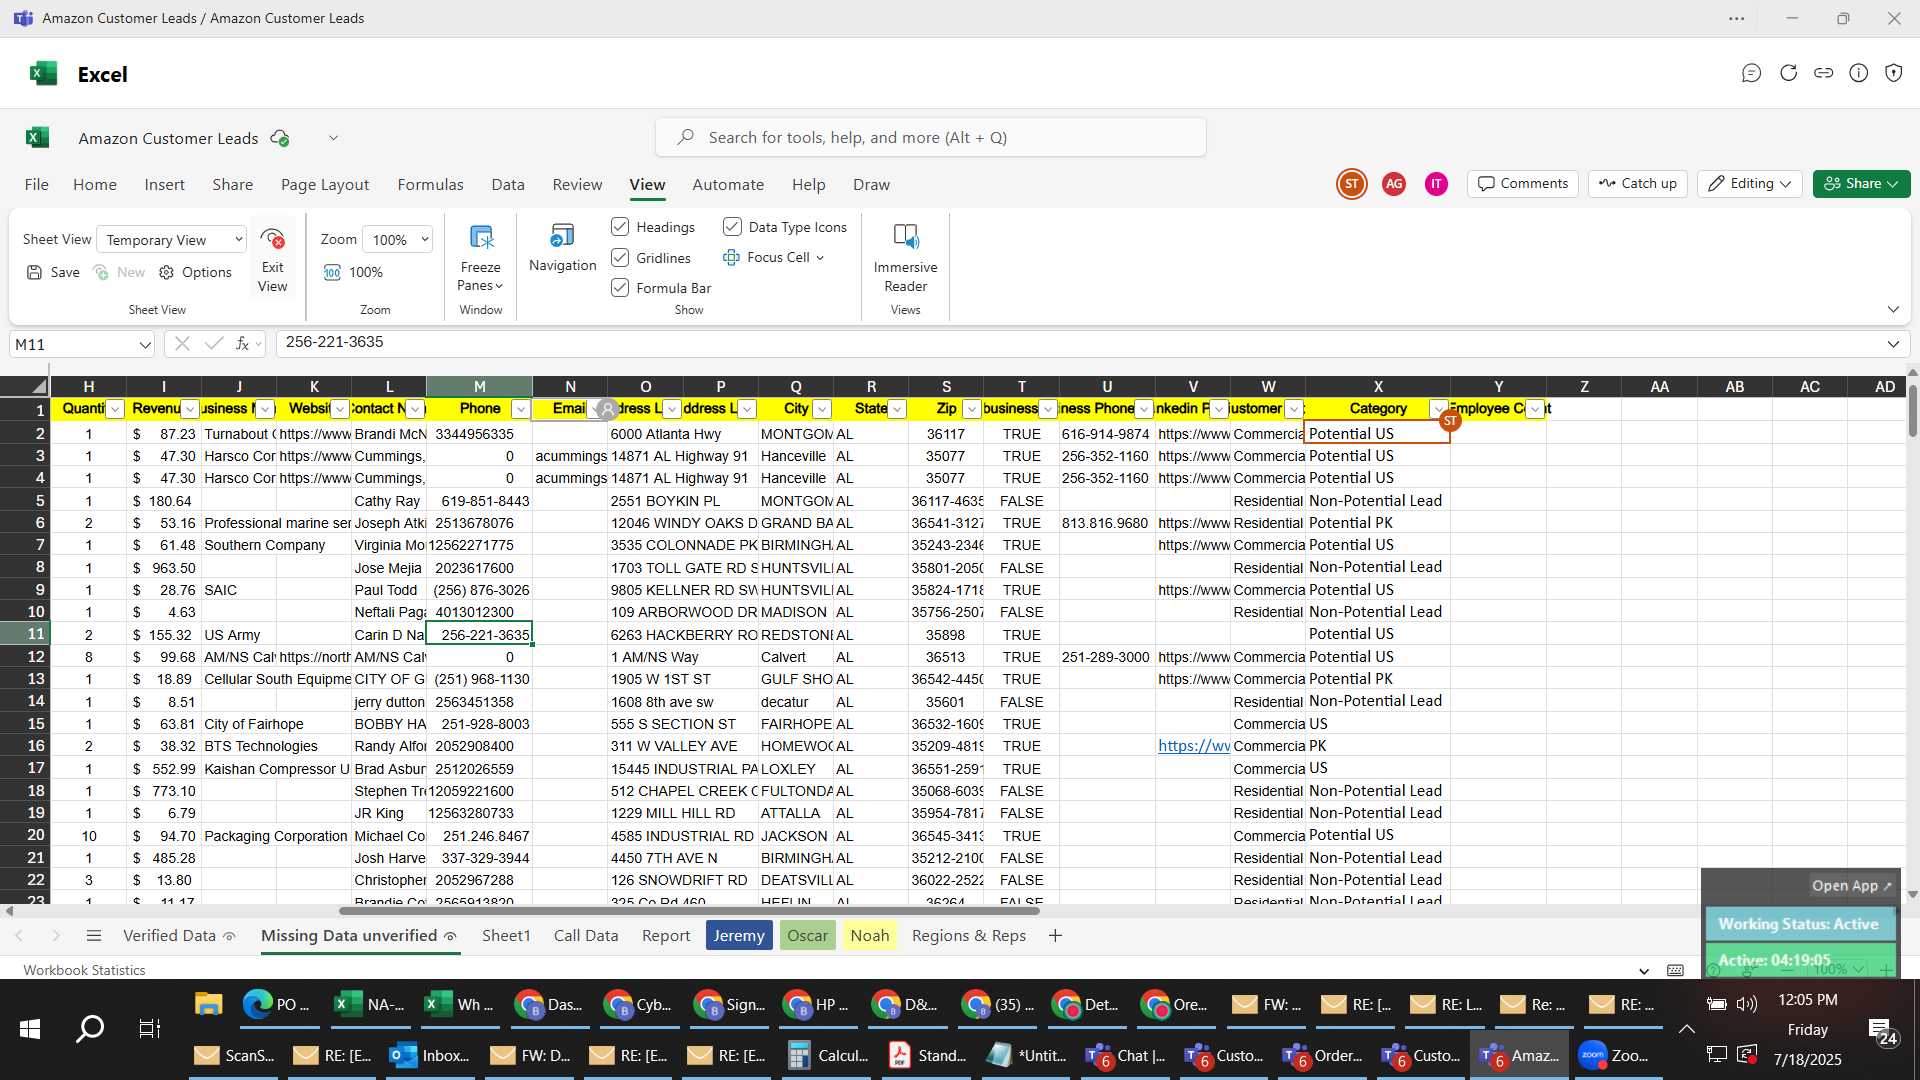
Task: Click the select all corner triangle
Action: (38, 387)
